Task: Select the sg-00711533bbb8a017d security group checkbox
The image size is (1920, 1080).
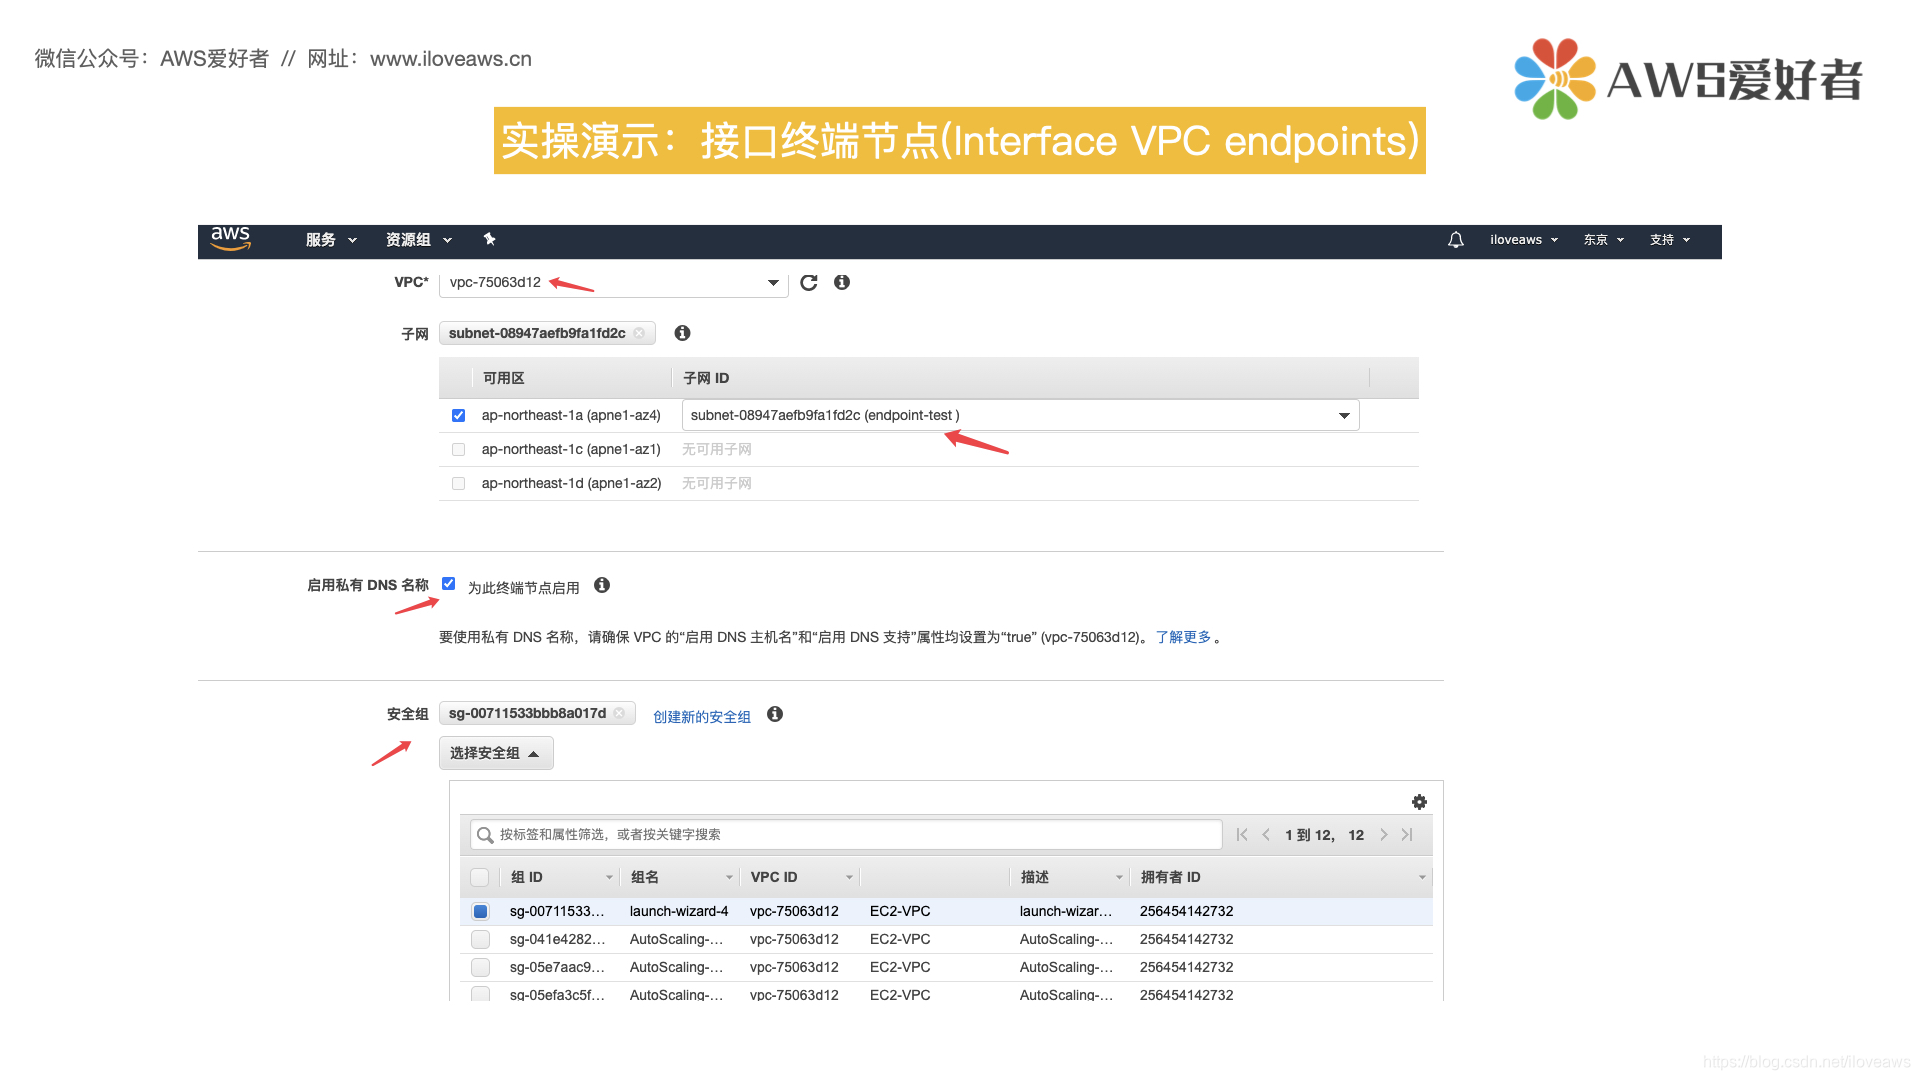Action: [479, 910]
